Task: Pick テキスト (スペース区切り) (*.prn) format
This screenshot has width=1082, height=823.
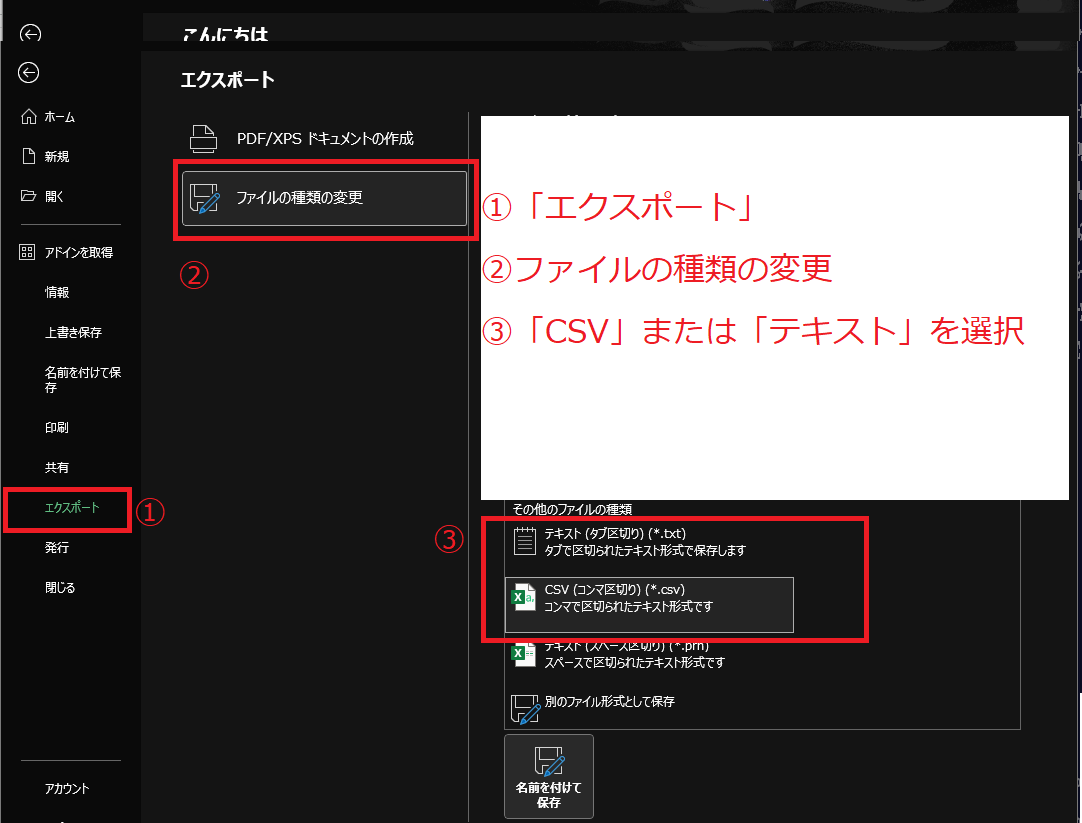Action: pos(649,654)
